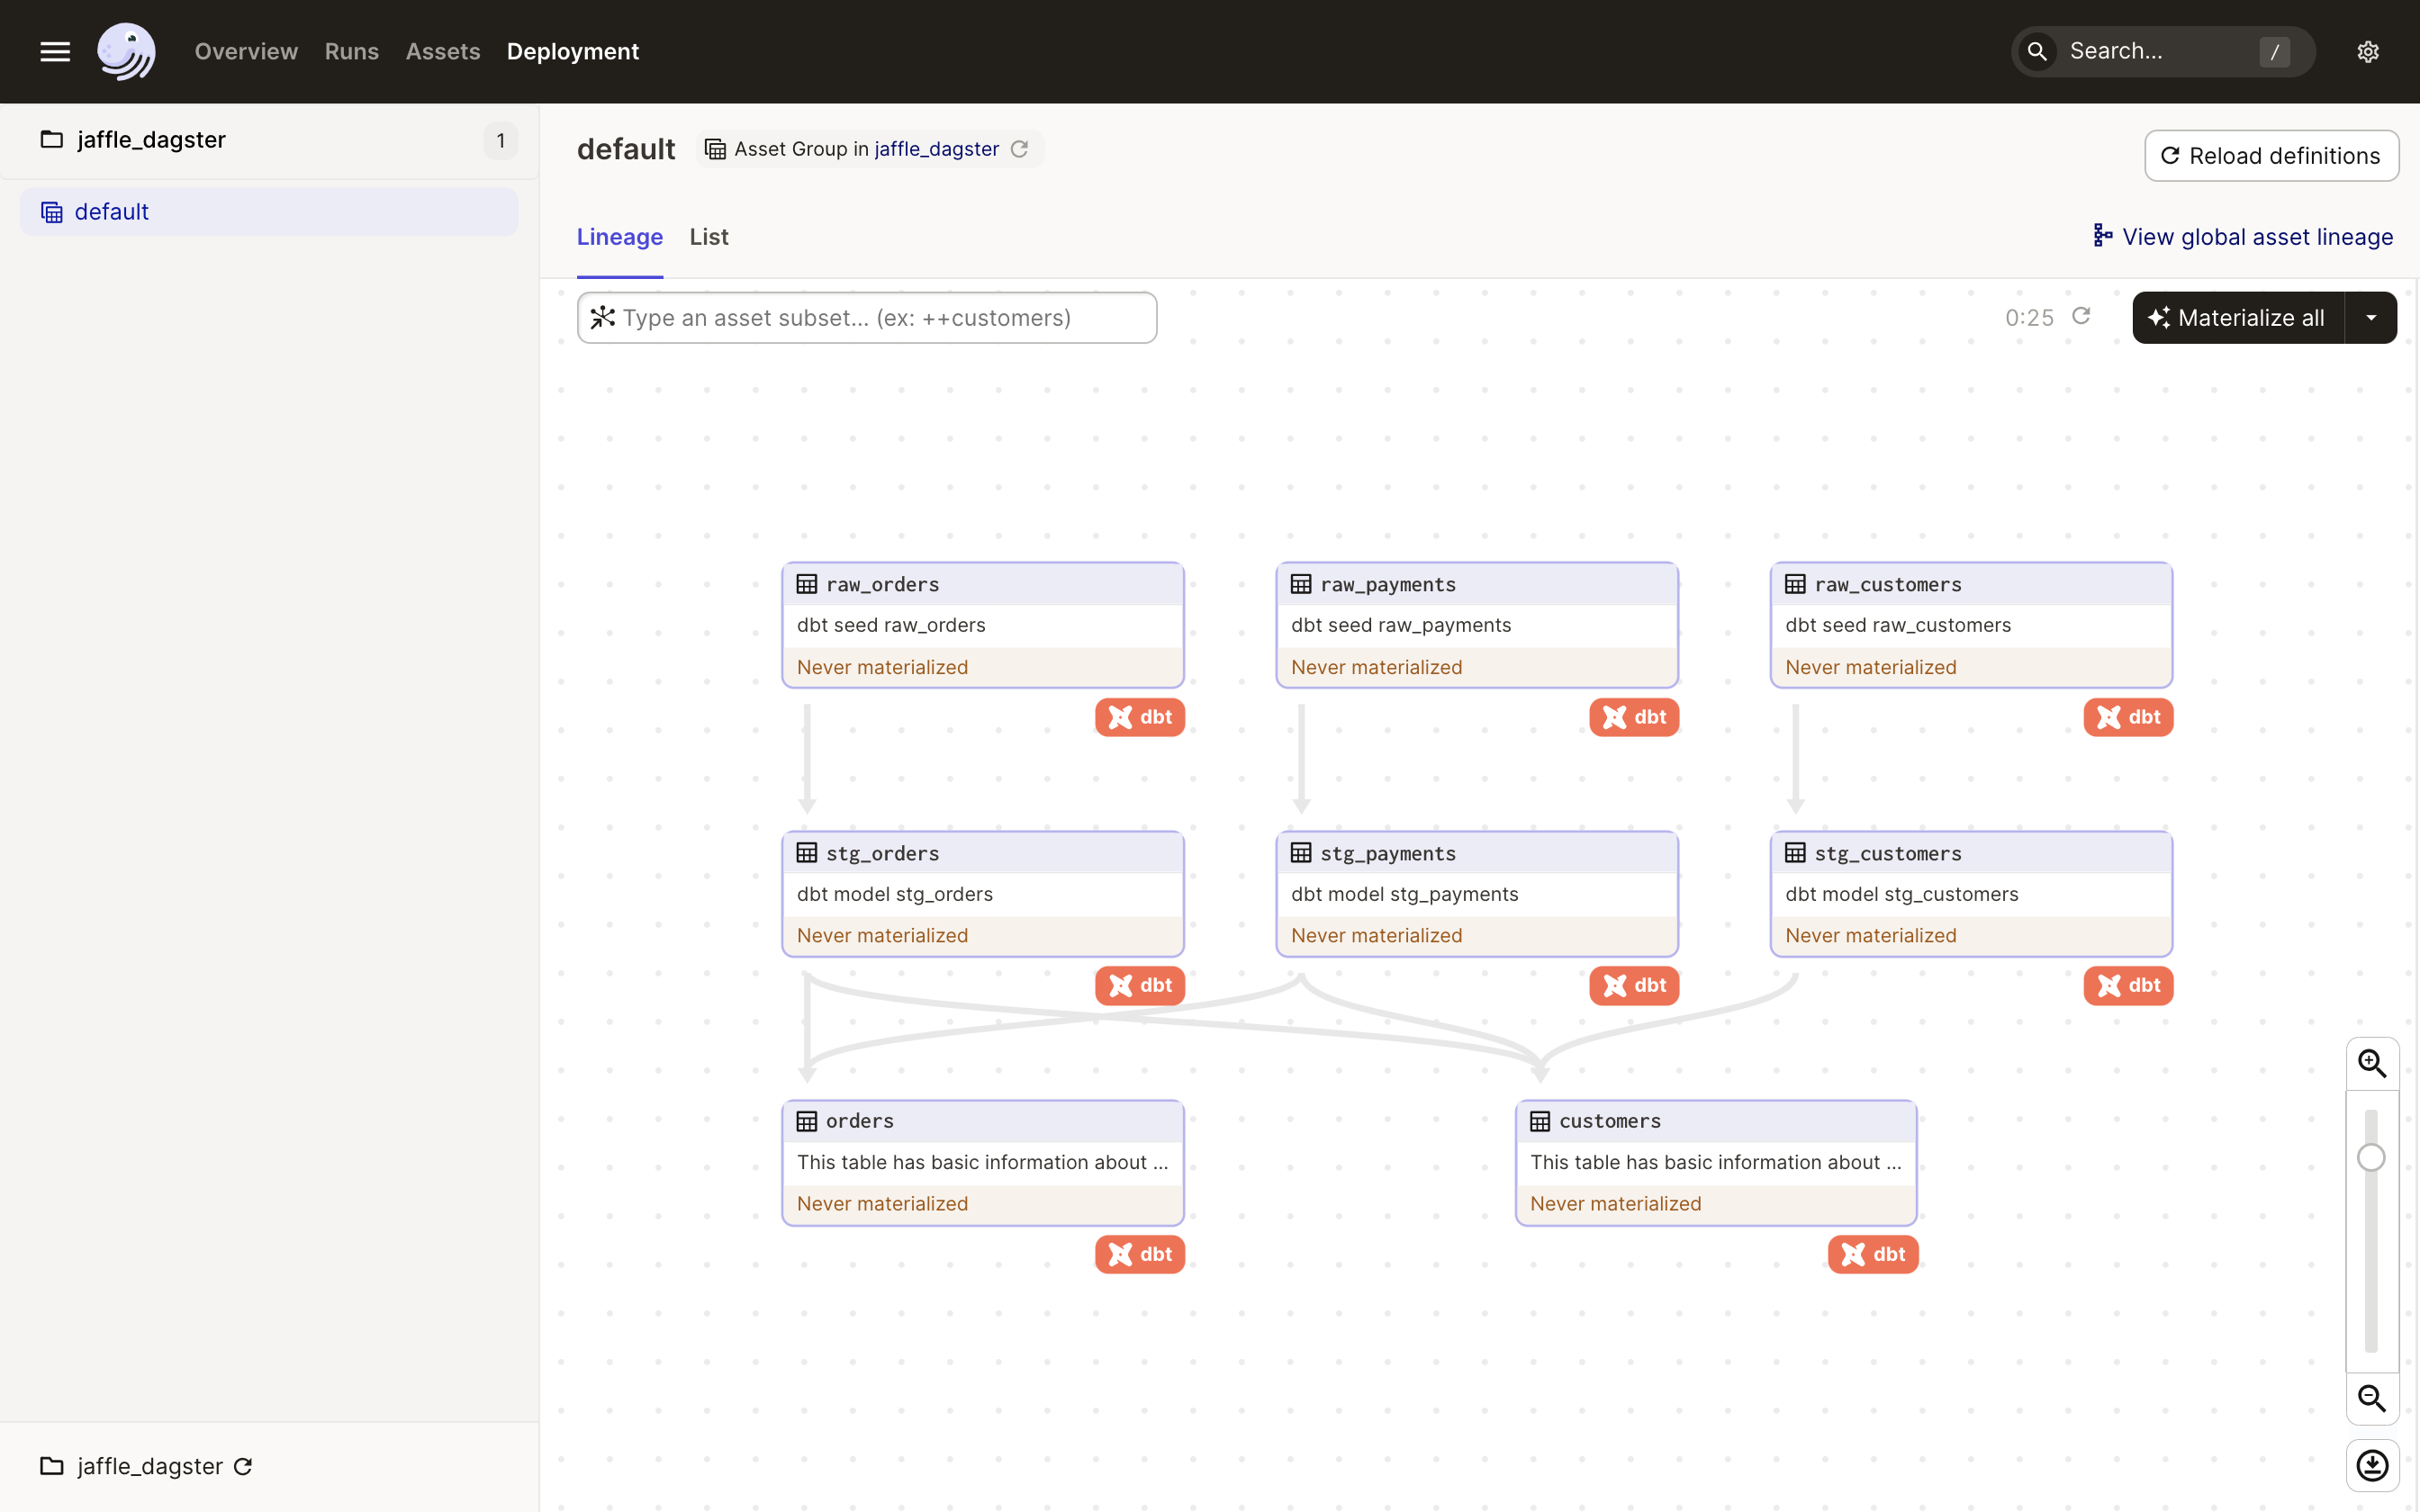Click the asset lineage view icon

pos(2099,237)
